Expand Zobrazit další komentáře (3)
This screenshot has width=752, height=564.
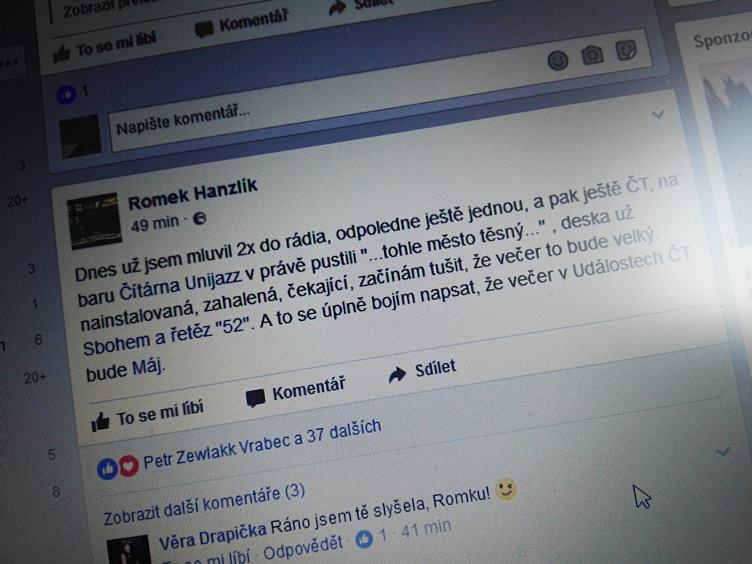pyautogui.click(x=204, y=504)
